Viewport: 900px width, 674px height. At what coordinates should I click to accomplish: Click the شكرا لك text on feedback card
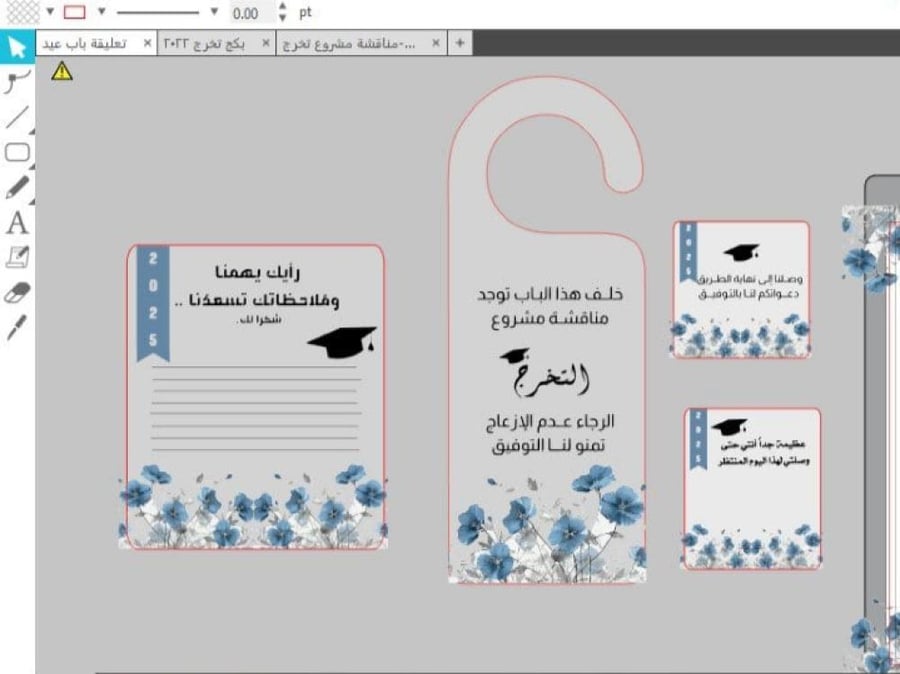(259, 320)
